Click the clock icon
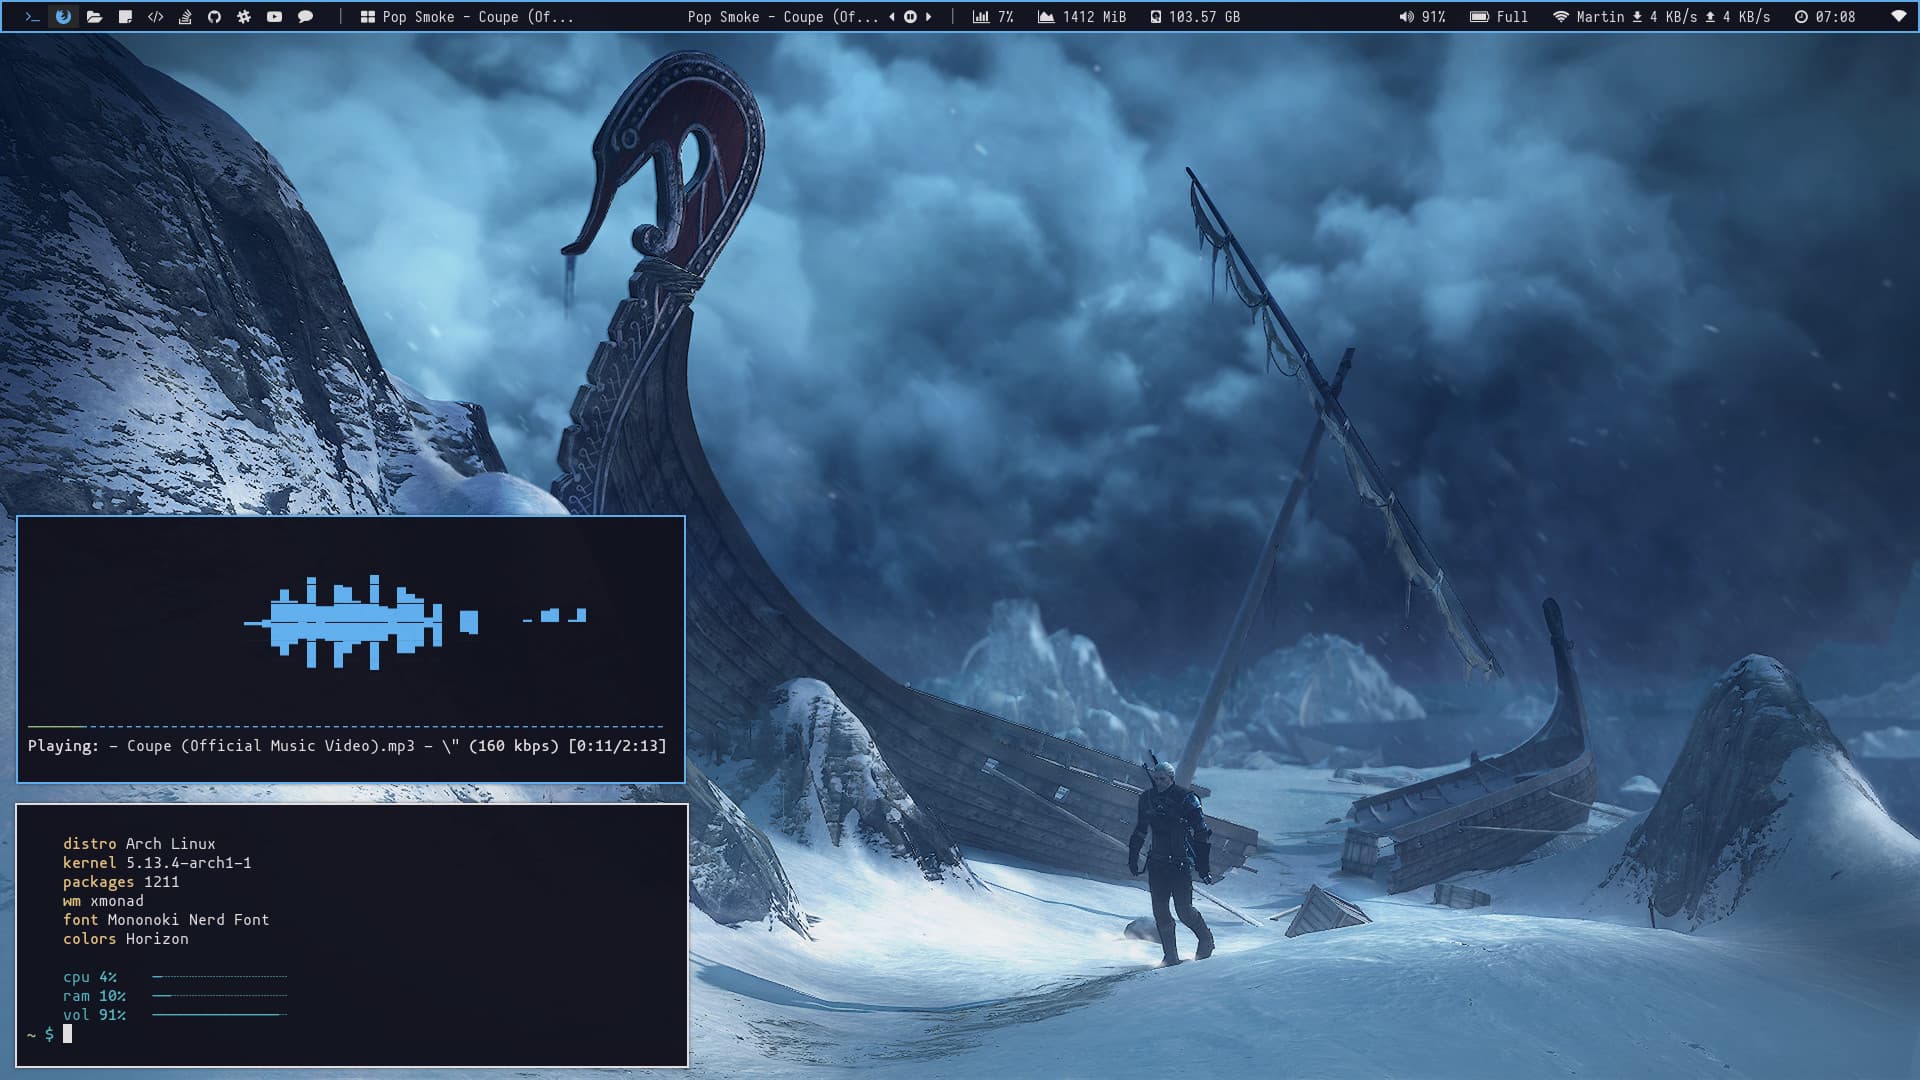The width and height of the screenshot is (1920, 1080). (1801, 17)
